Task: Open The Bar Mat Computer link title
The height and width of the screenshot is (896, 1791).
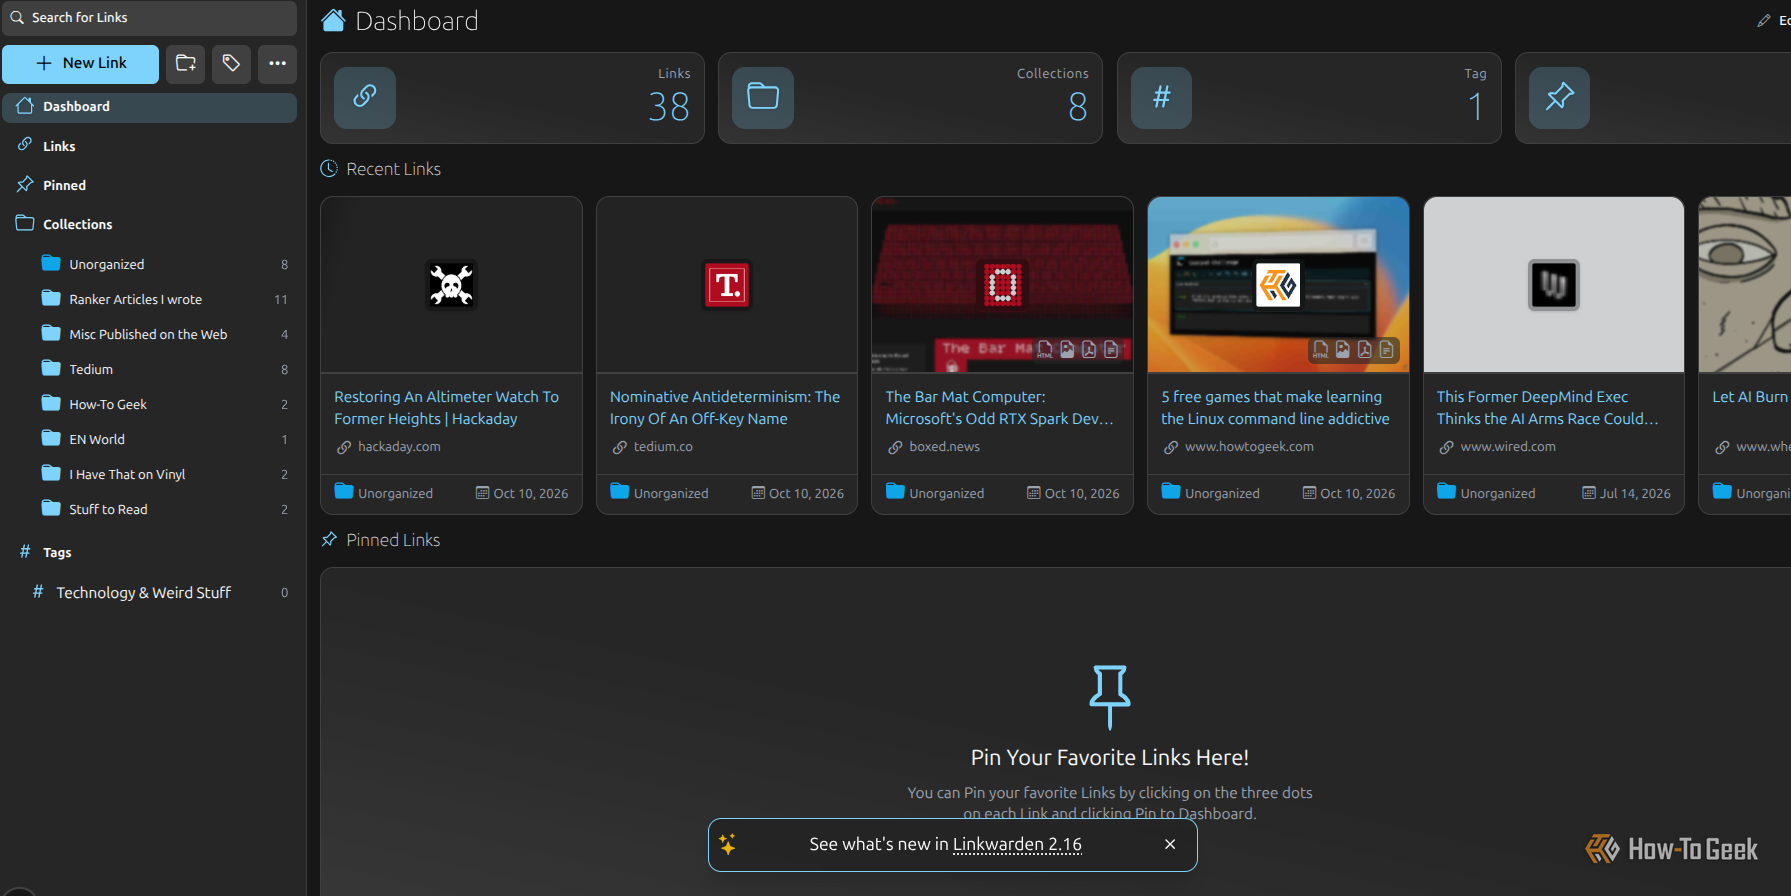Action: tap(999, 408)
